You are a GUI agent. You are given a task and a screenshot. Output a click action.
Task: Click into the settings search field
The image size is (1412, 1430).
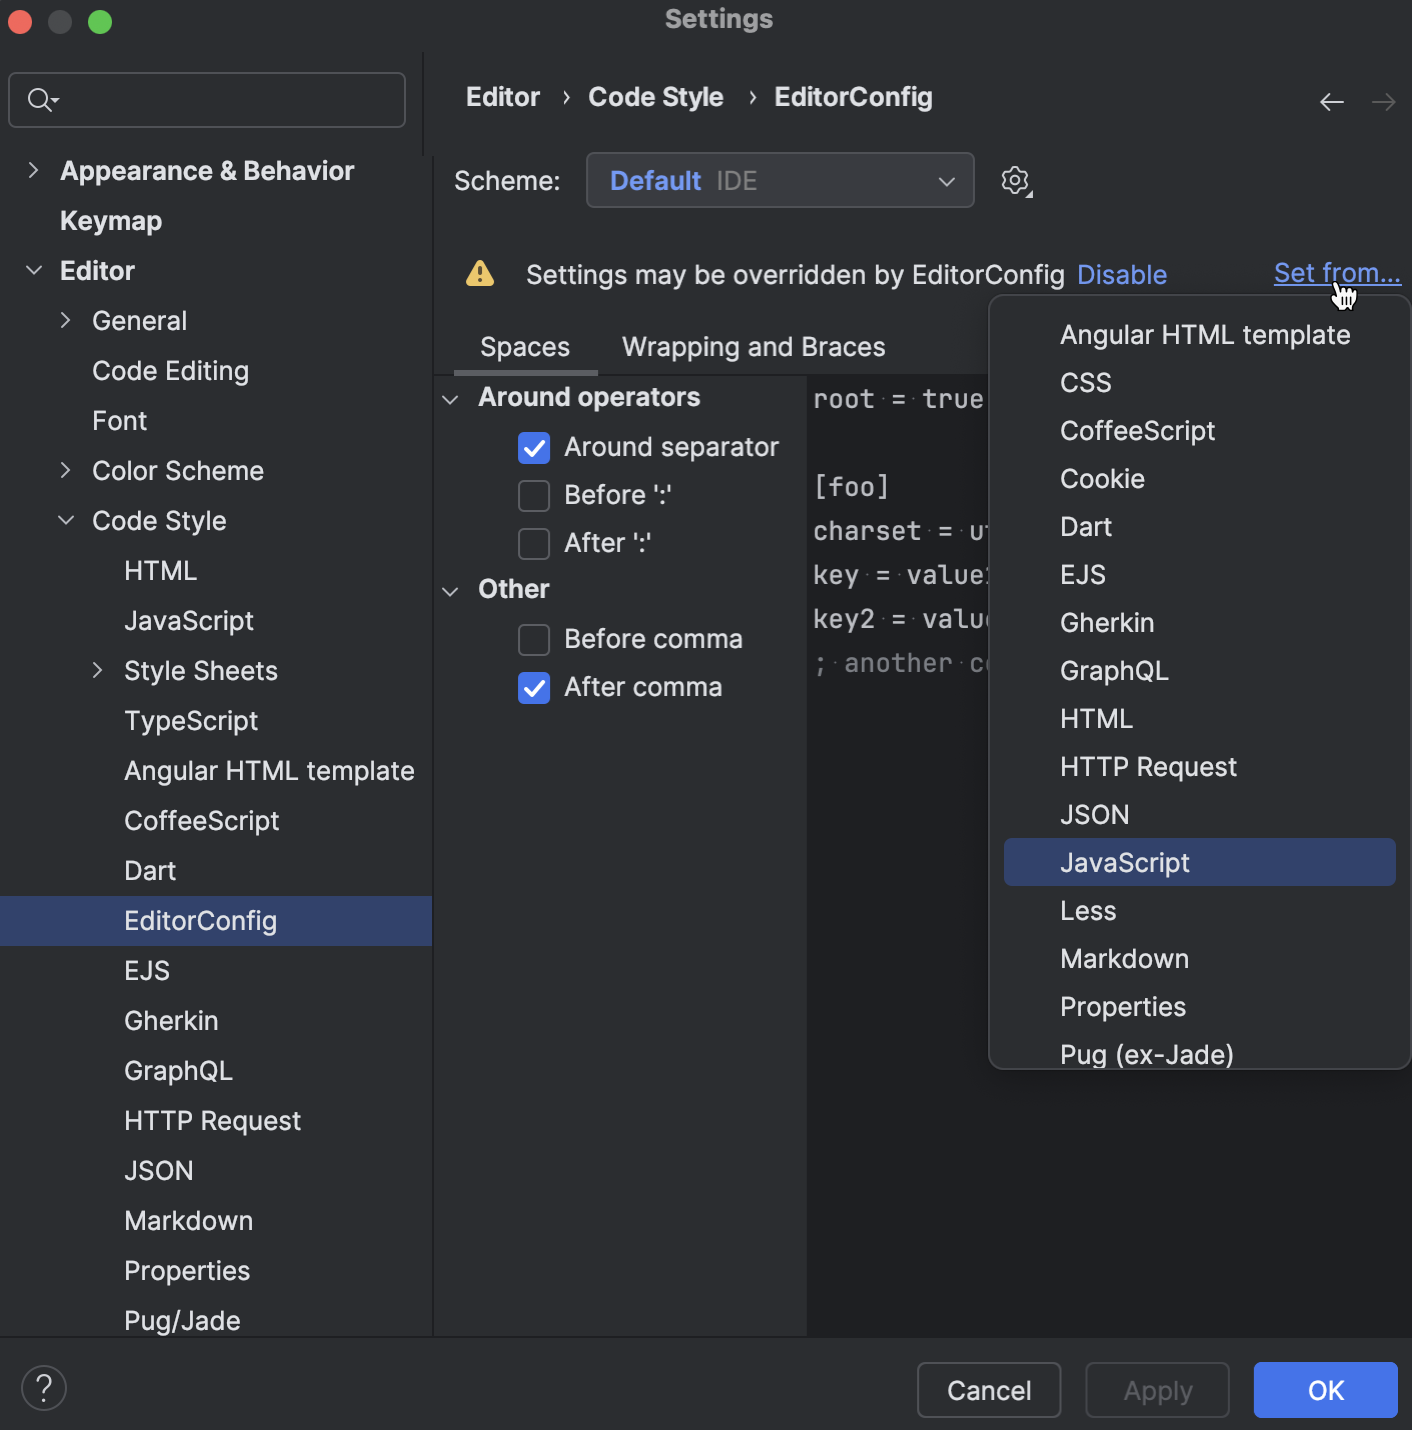pos(207,100)
